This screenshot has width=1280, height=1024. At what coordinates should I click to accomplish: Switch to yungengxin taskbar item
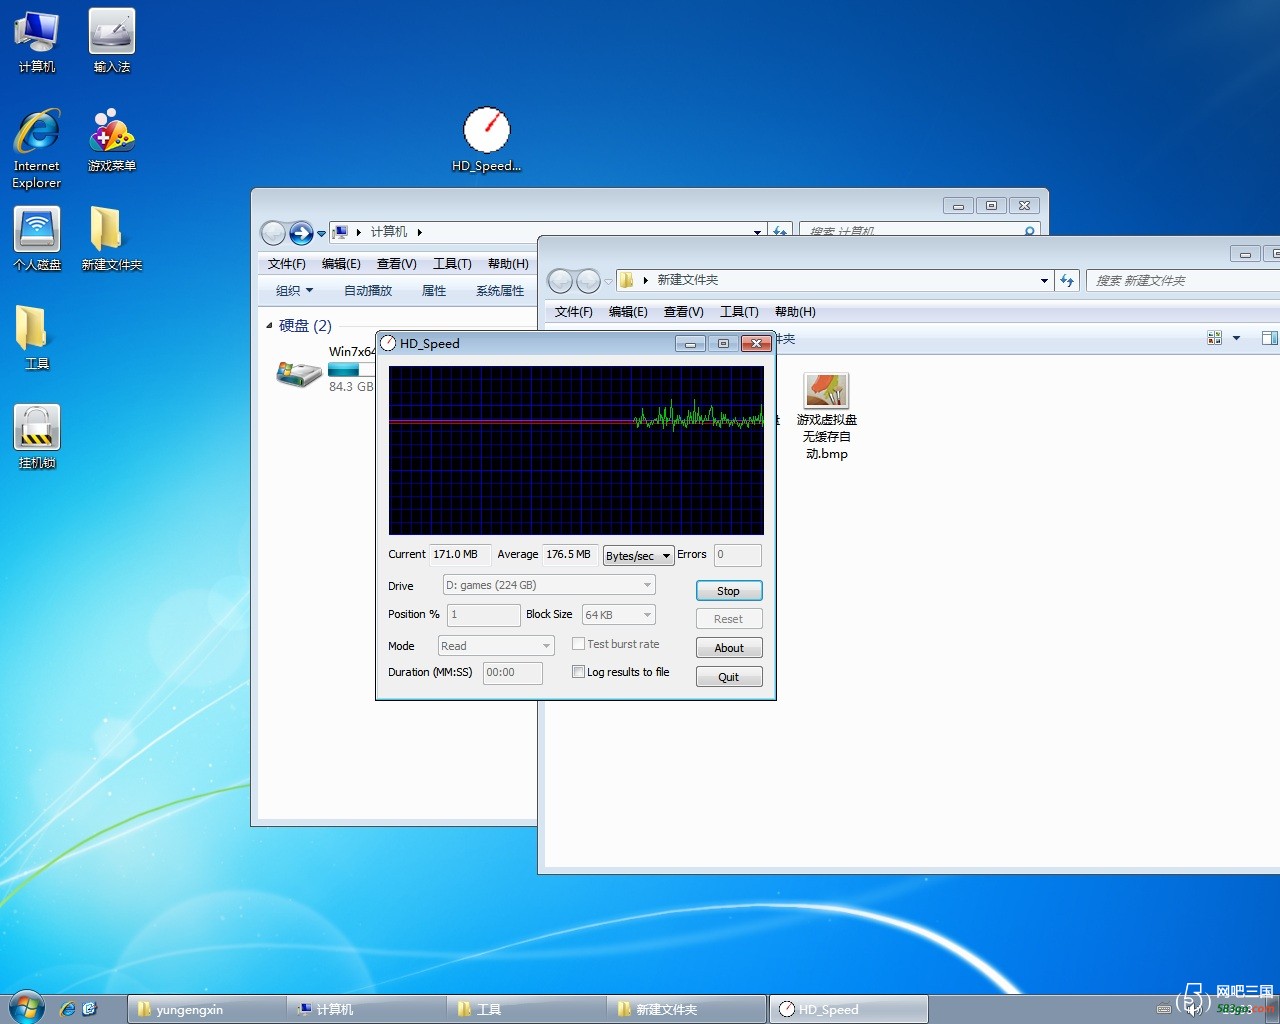(207, 1009)
